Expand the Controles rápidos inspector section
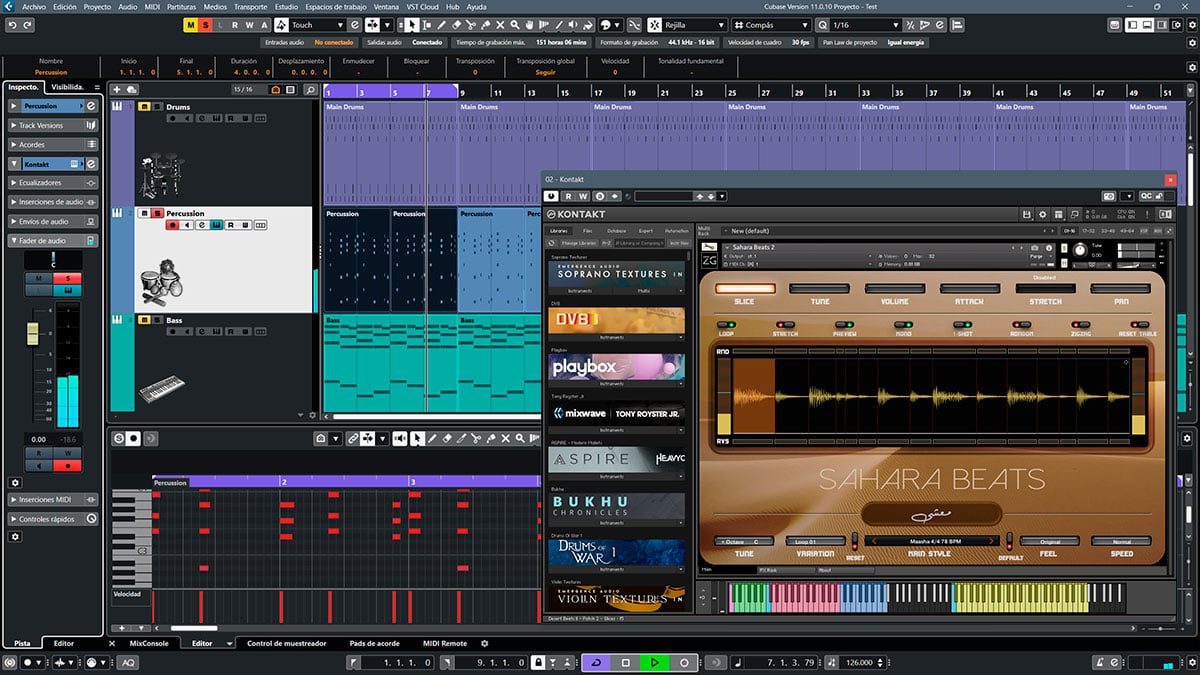This screenshot has height=675, width=1200. [53, 519]
